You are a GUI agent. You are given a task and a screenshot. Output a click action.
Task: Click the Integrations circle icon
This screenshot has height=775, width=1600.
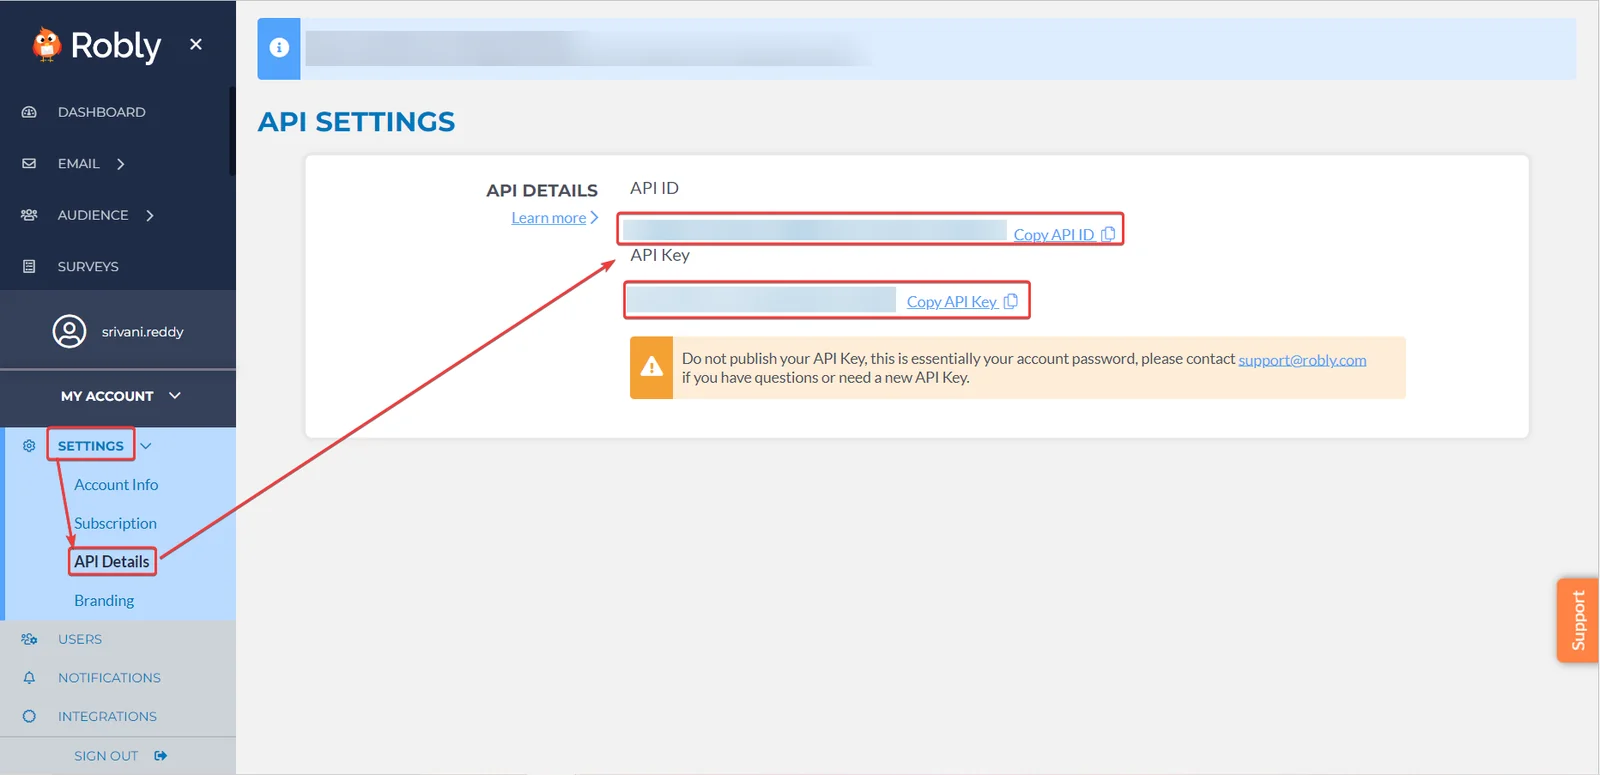(x=29, y=716)
